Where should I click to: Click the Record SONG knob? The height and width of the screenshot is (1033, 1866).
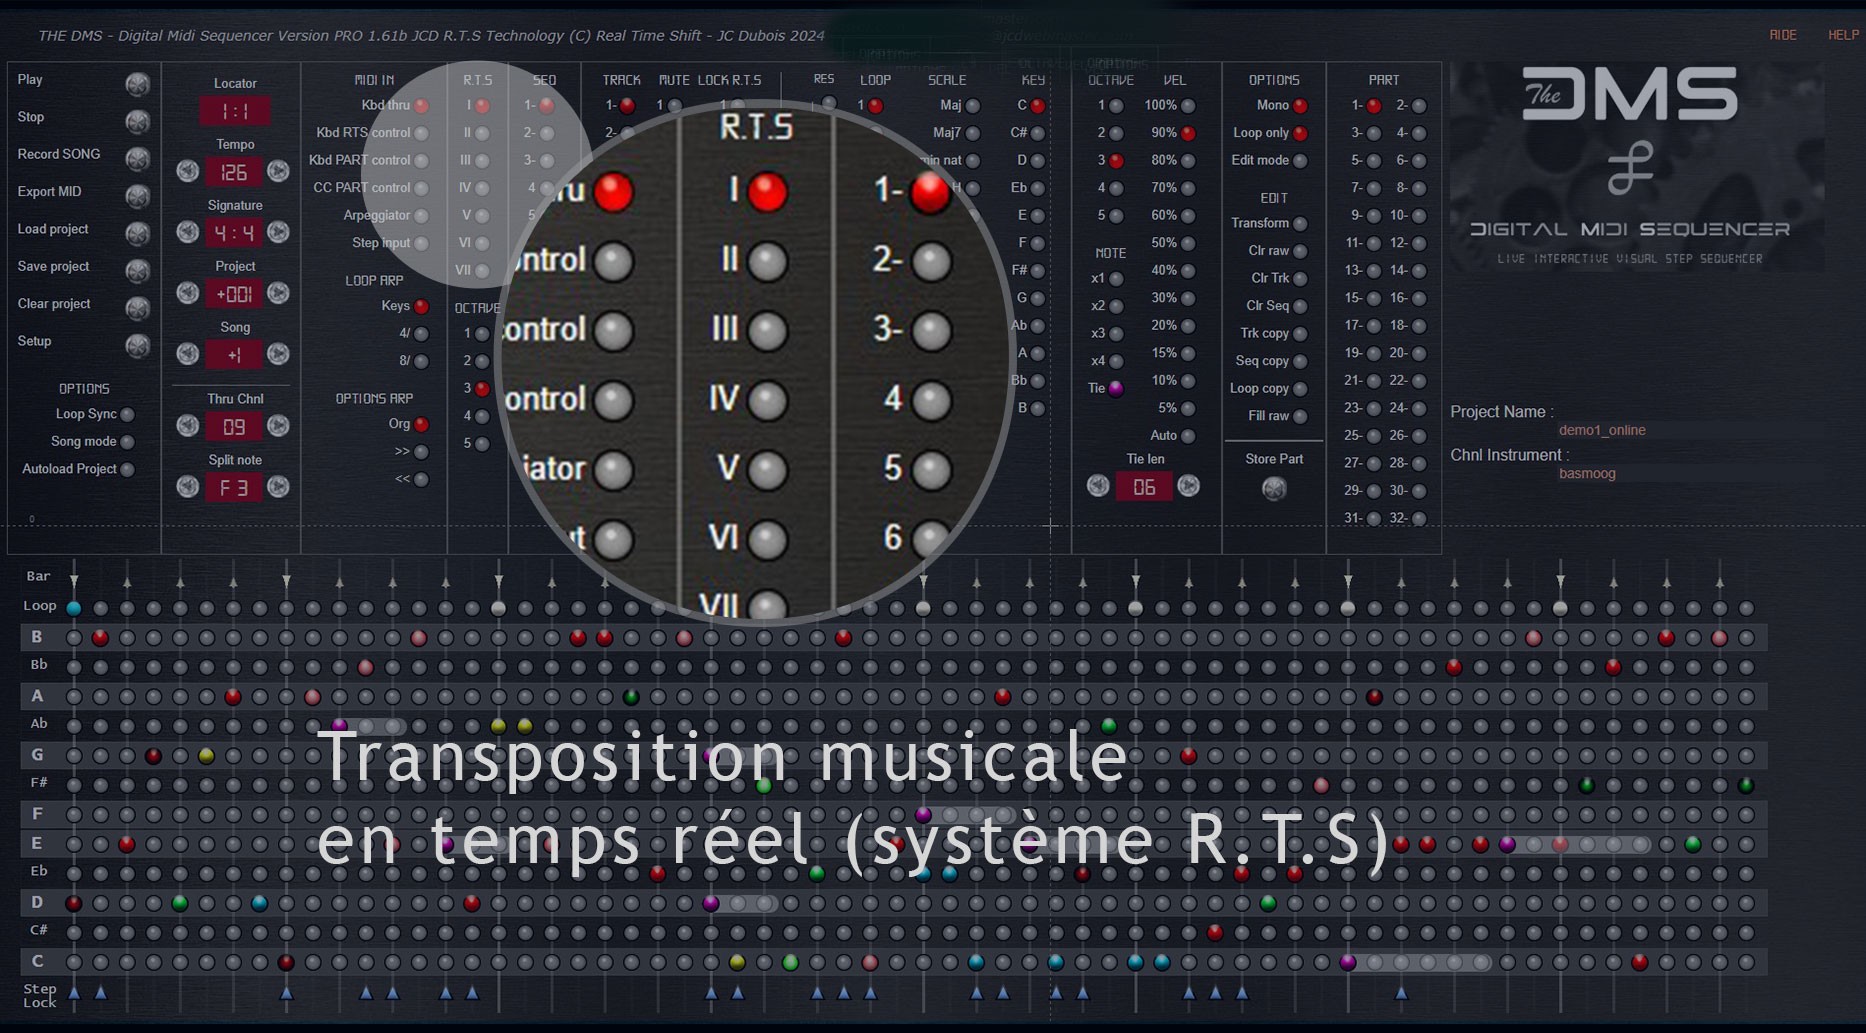pos(138,159)
